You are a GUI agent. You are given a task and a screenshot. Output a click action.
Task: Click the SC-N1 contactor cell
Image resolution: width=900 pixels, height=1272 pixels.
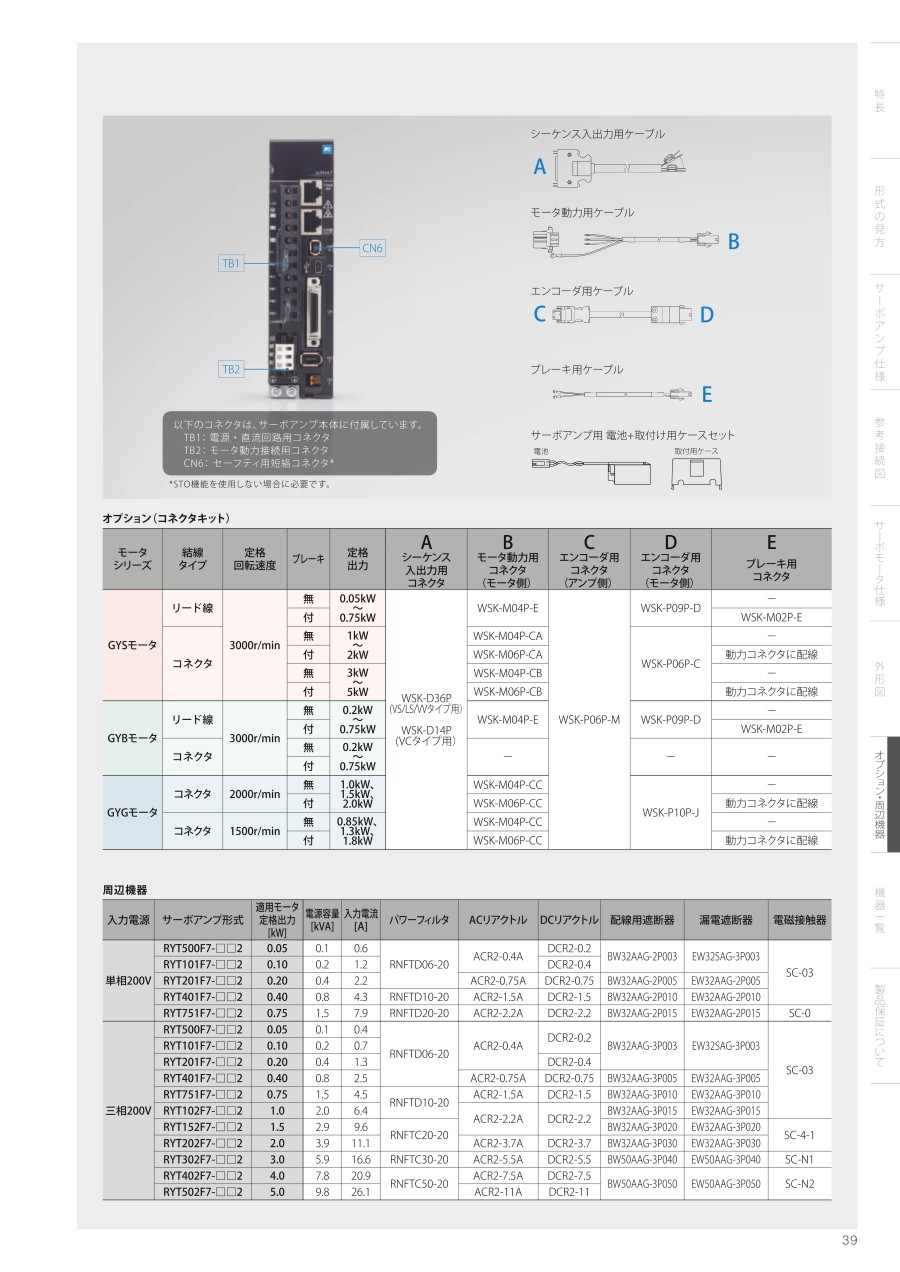click(799, 1159)
